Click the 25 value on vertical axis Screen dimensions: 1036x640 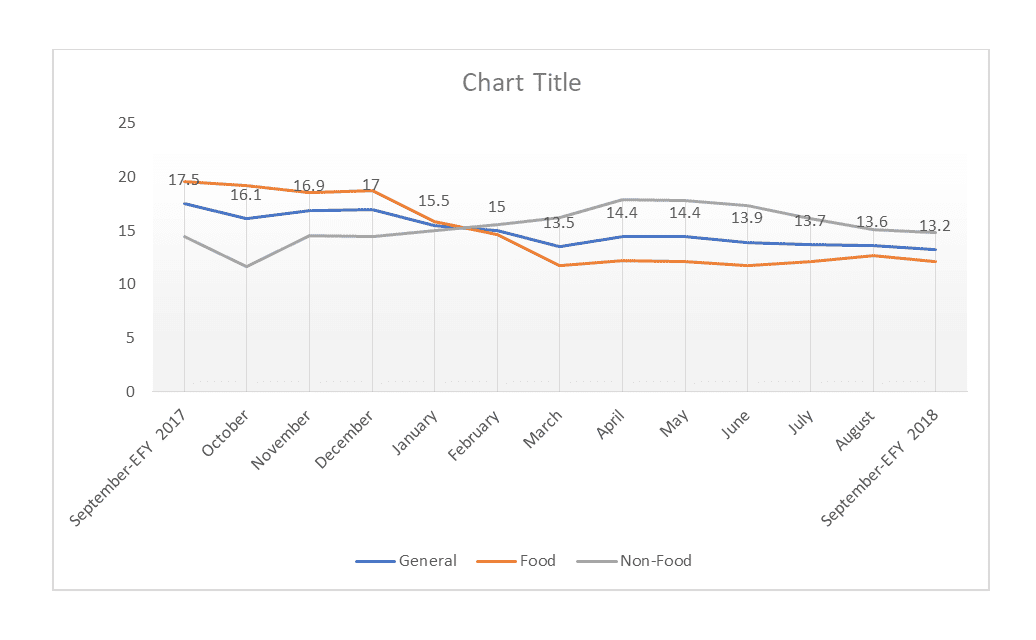pos(126,123)
